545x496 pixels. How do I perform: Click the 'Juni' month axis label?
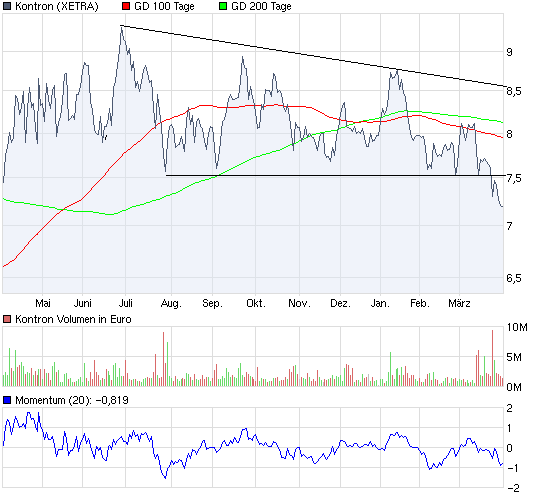pyautogui.click(x=82, y=303)
